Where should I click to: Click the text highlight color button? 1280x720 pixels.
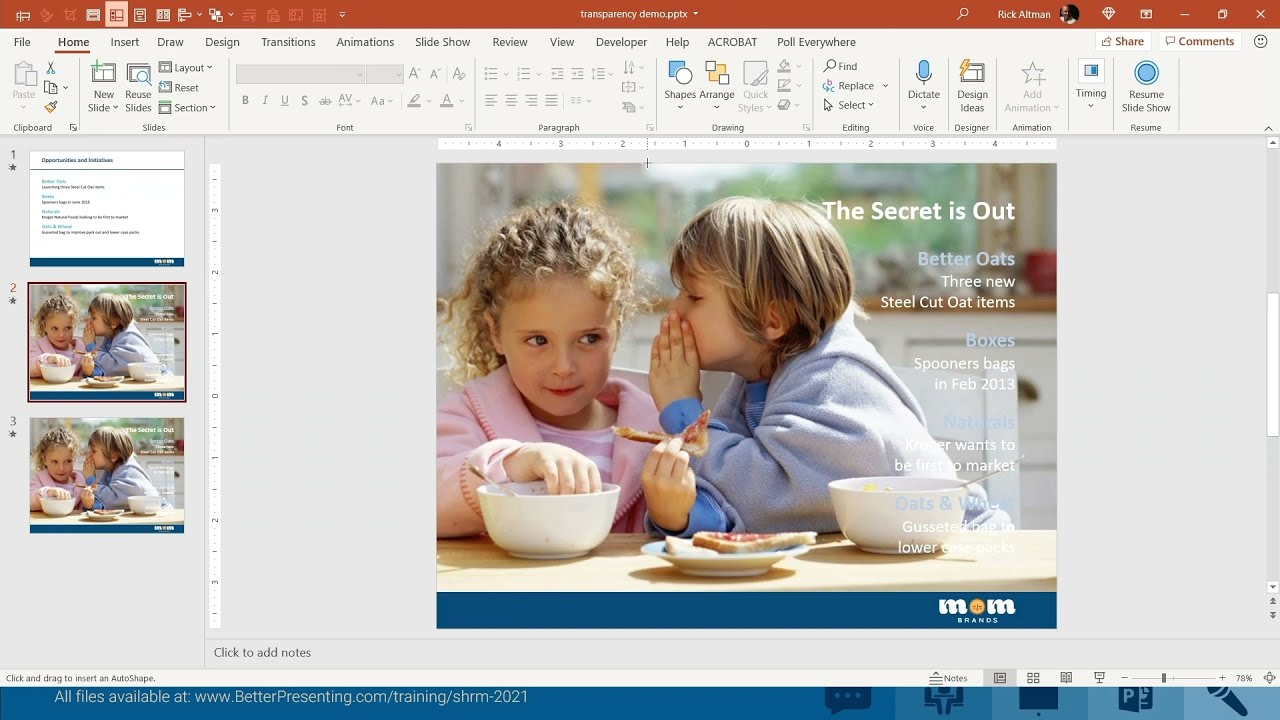pyautogui.click(x=414, y=101)
